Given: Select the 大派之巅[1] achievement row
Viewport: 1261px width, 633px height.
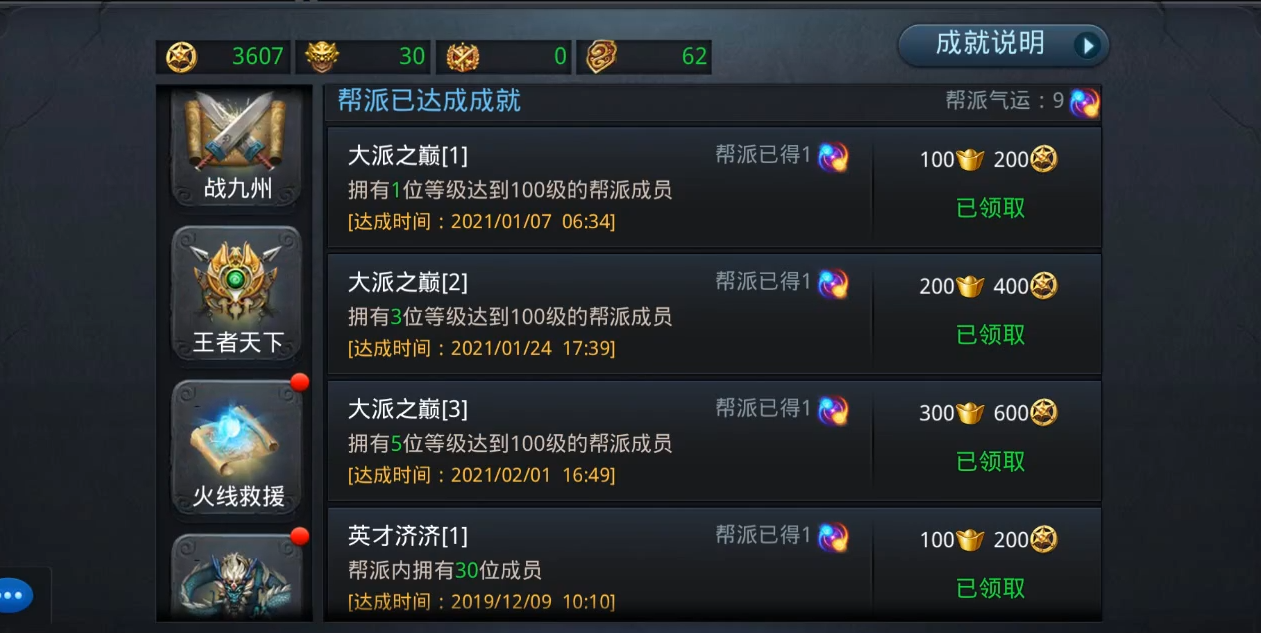Looking at the screenshot, I should coord(714,187).
